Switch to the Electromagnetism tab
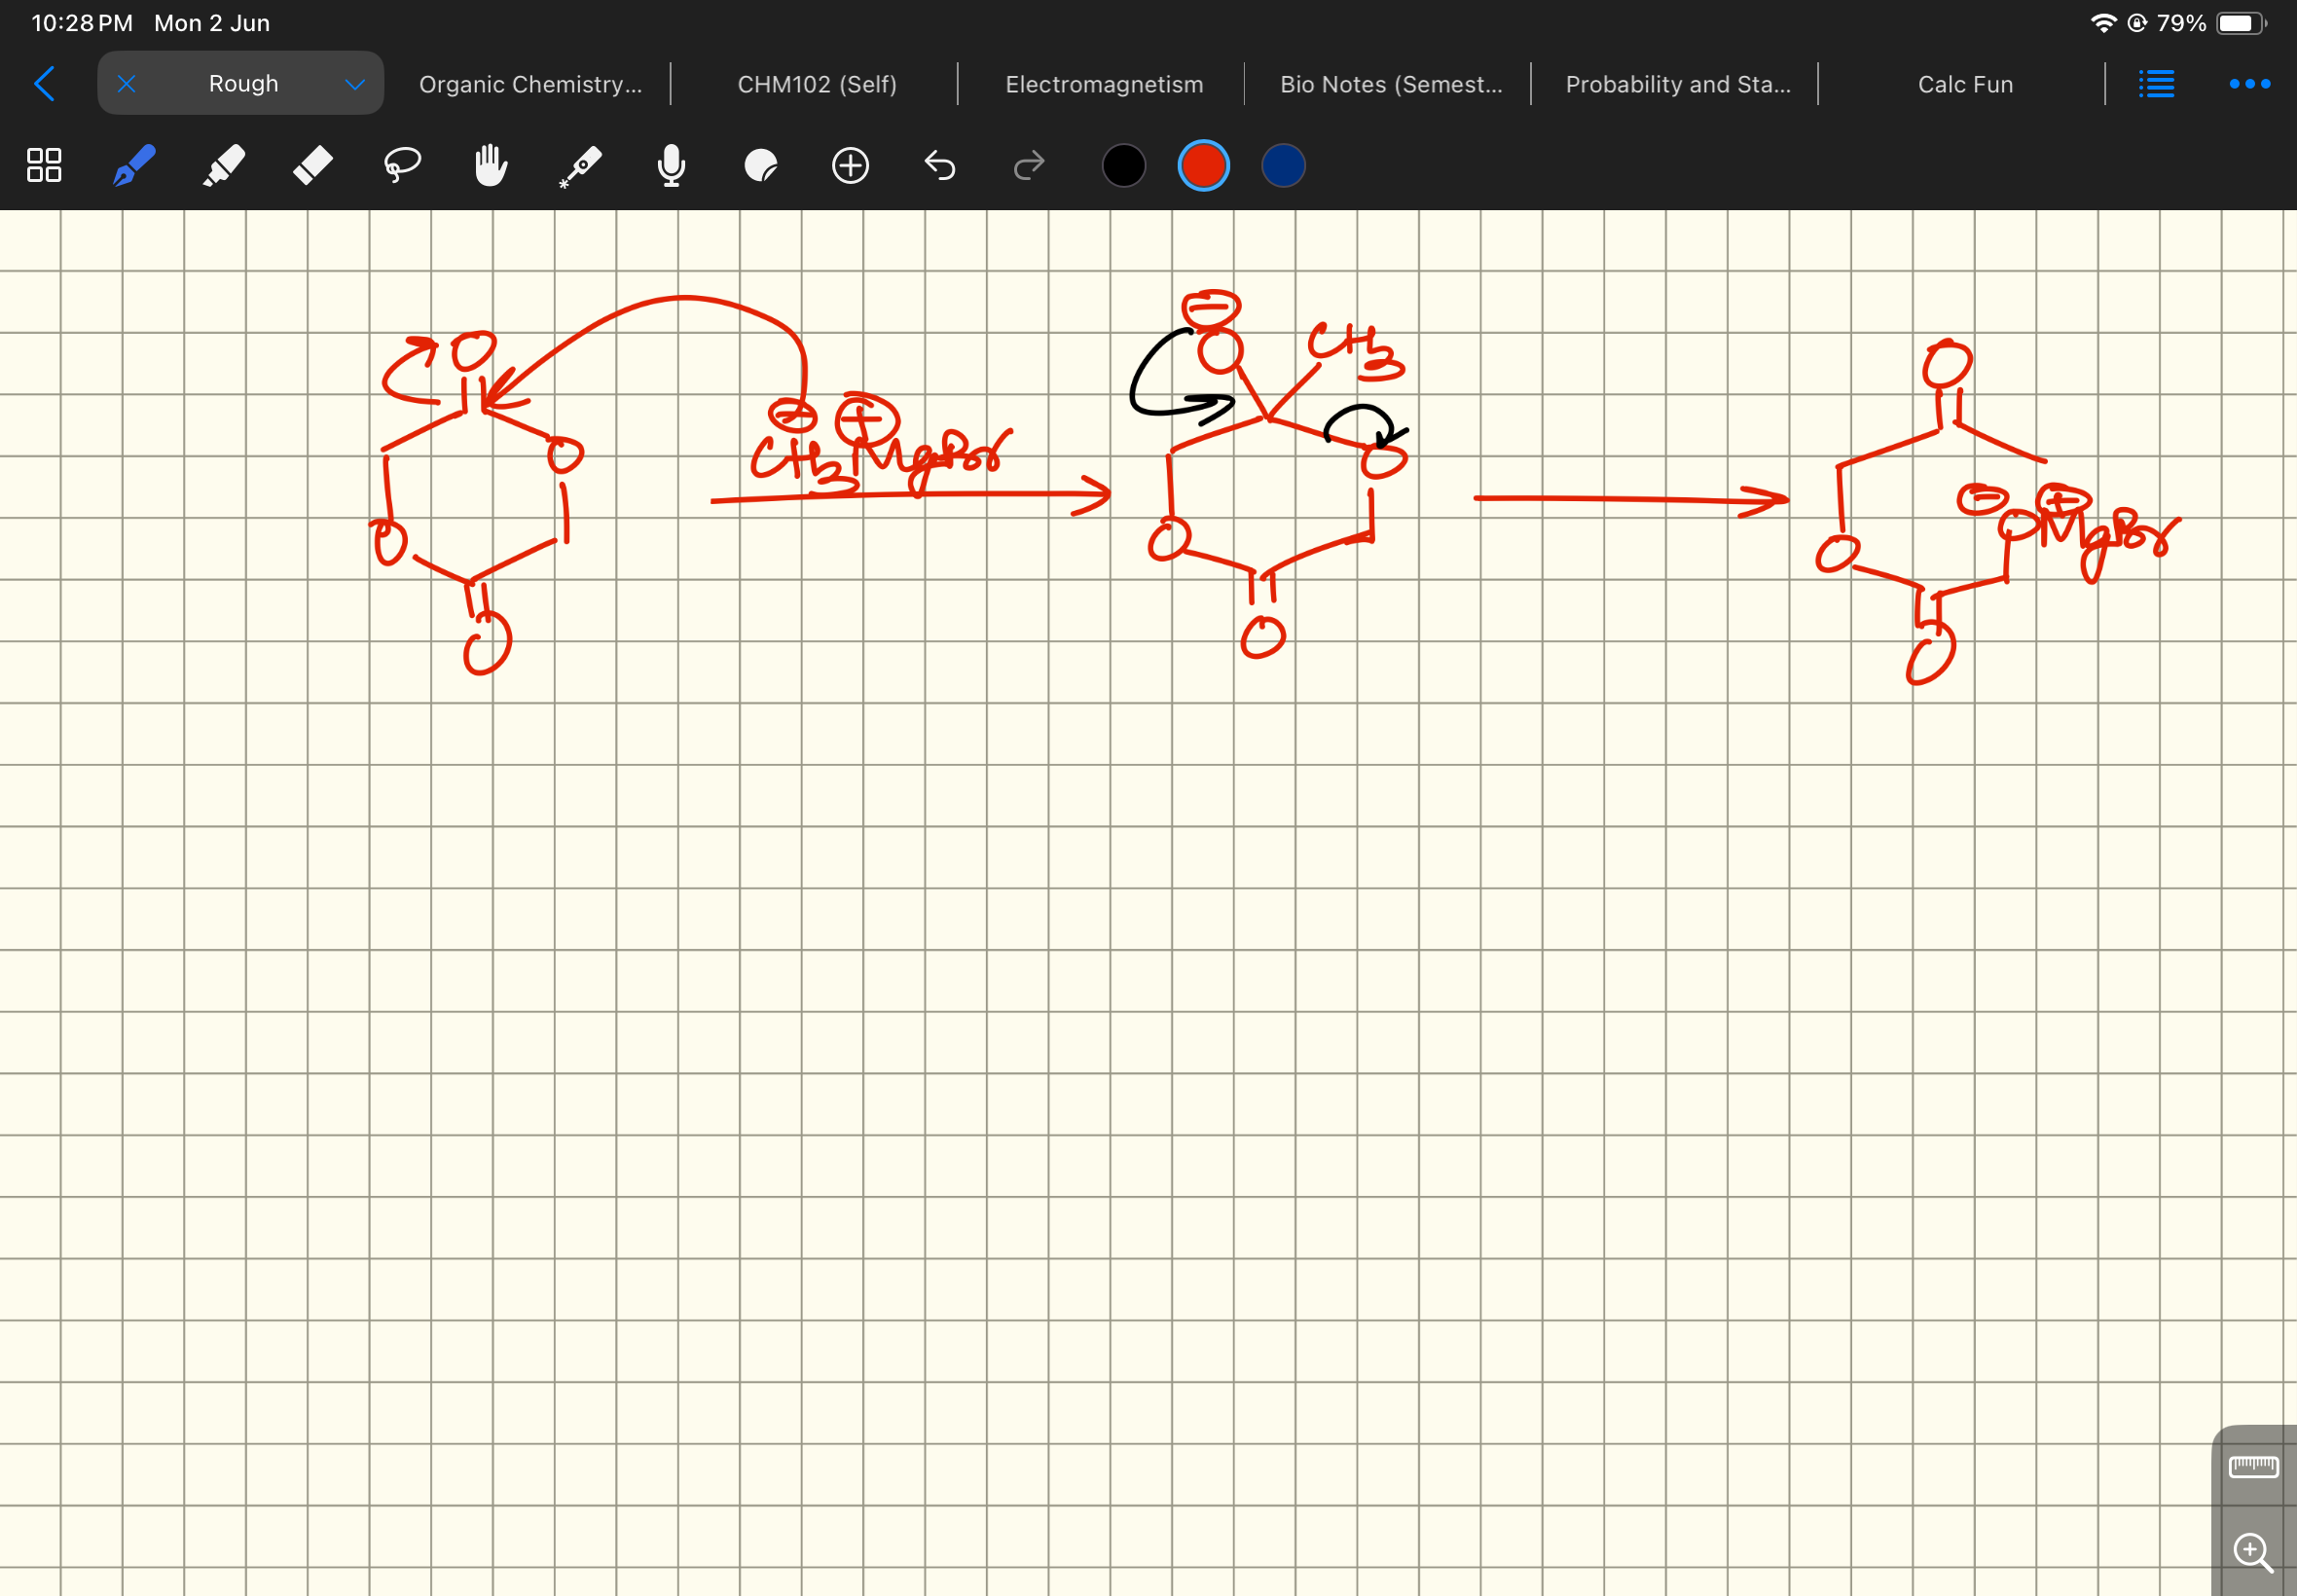 coord(1104,84)
